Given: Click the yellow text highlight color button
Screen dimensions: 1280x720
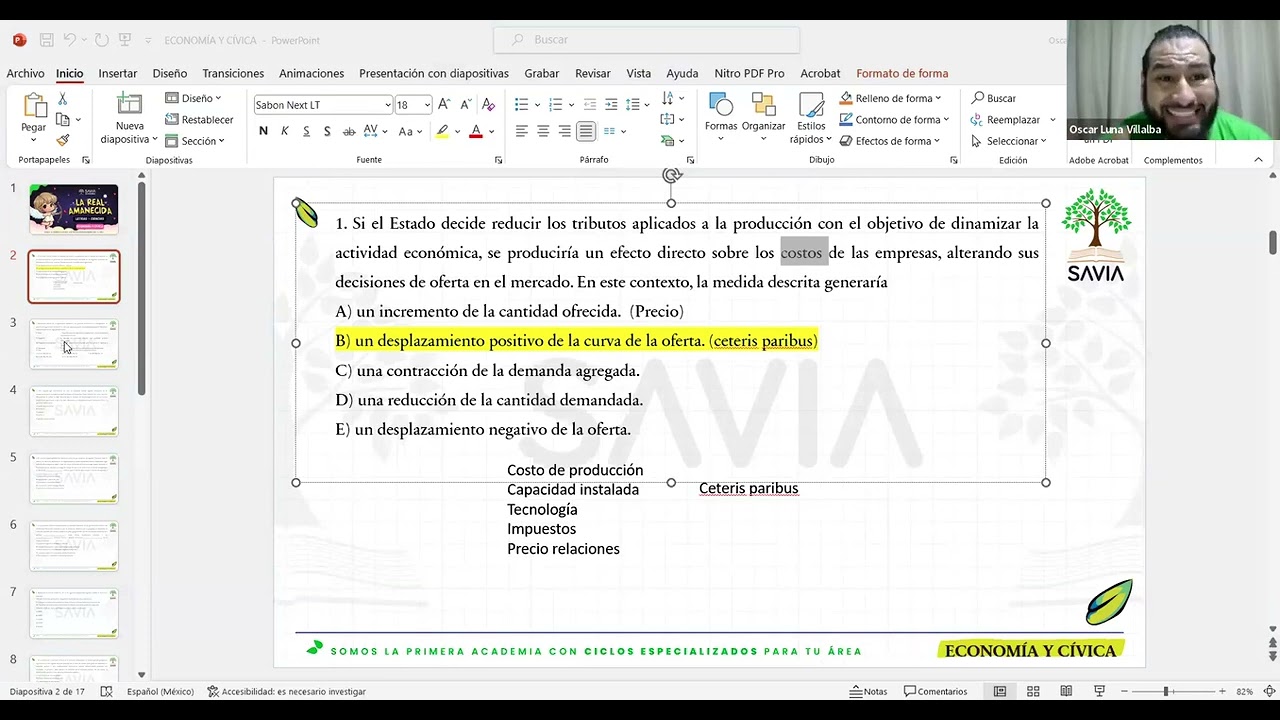Looking at the screenshot, I should 443,131.
